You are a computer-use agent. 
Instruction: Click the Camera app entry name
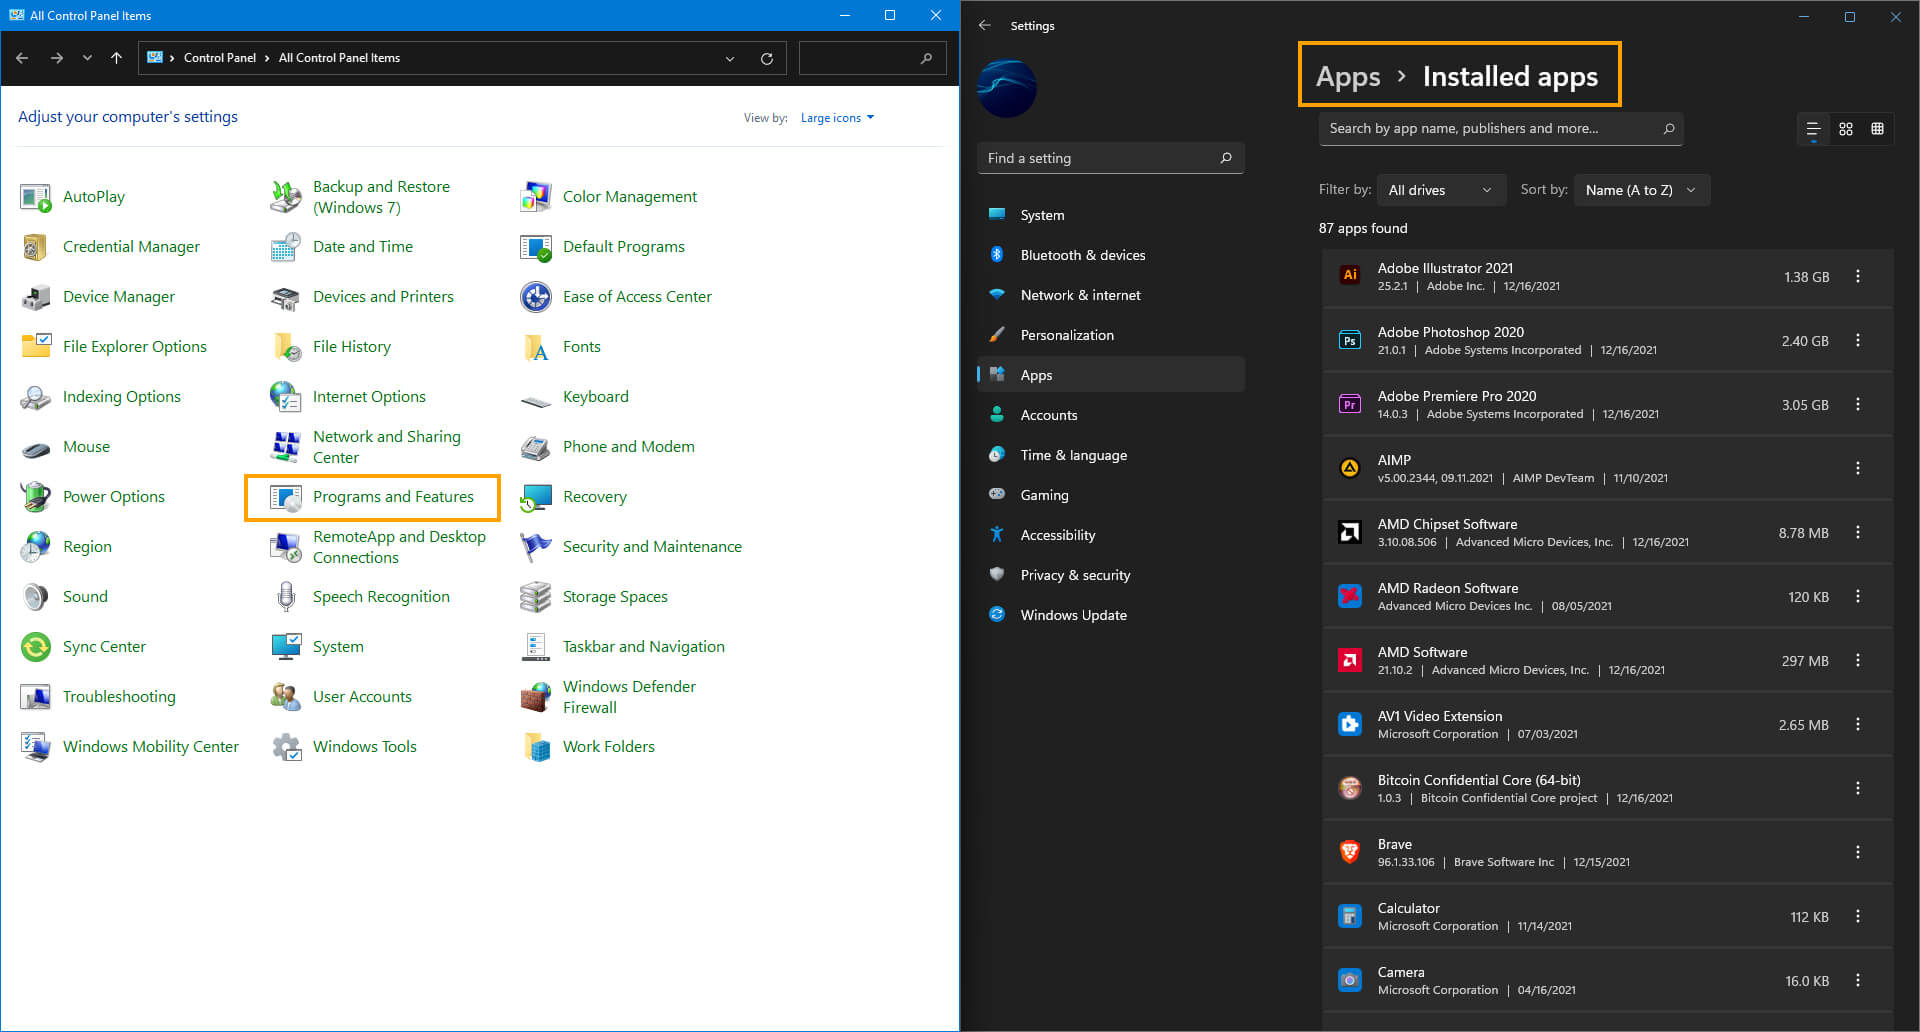pyautogui.click(x=1401, y=972)
